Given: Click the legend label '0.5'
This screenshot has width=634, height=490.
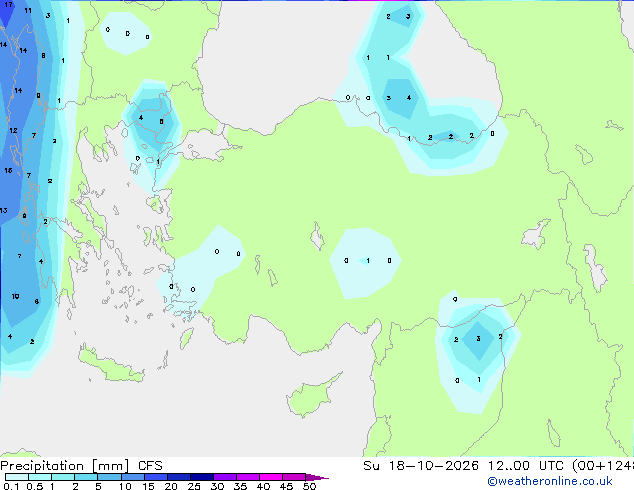Looking at the screenshot, I should [x=35, y=486].
